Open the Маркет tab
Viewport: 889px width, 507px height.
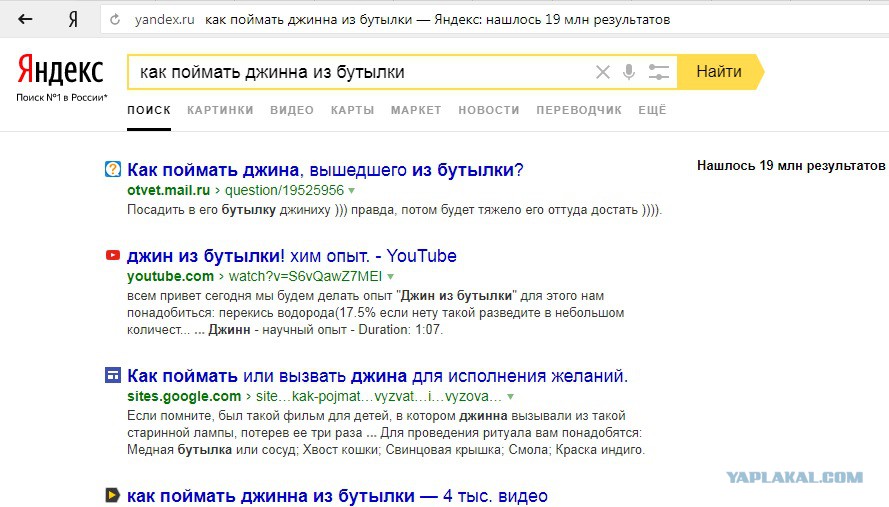point(416,110)
